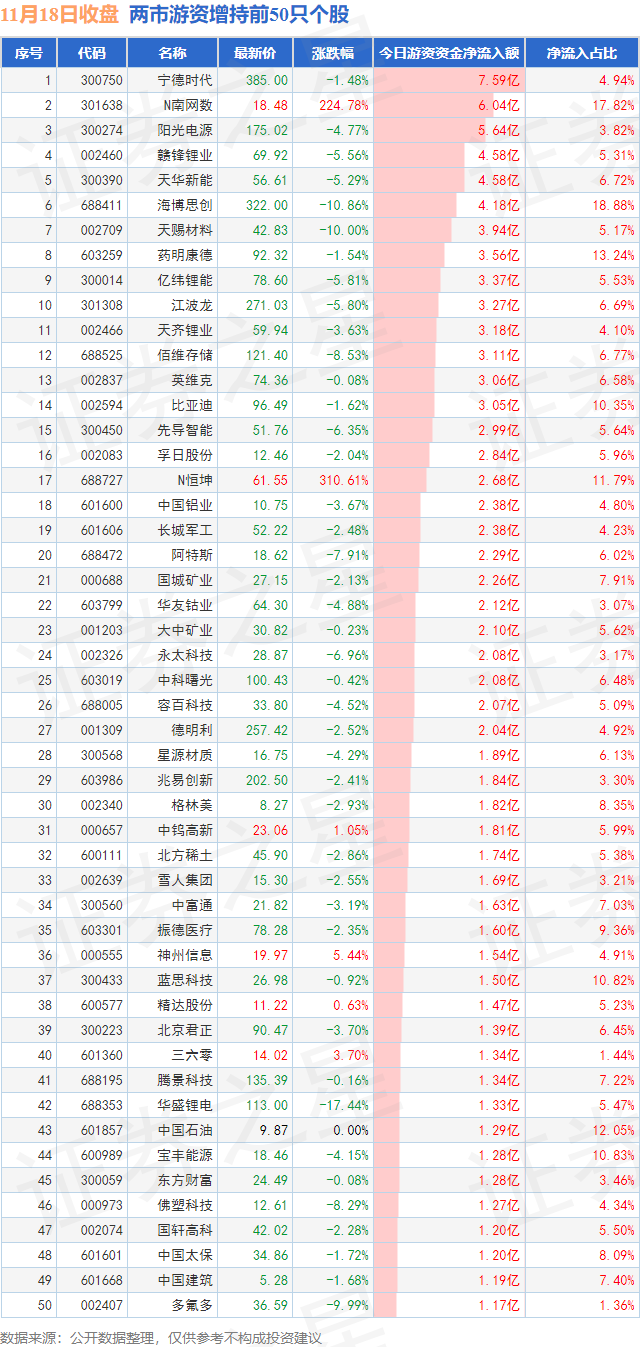Click stock name 中国石油
This screenshot has width=640, height=1347.
(x=186, y=1130)
